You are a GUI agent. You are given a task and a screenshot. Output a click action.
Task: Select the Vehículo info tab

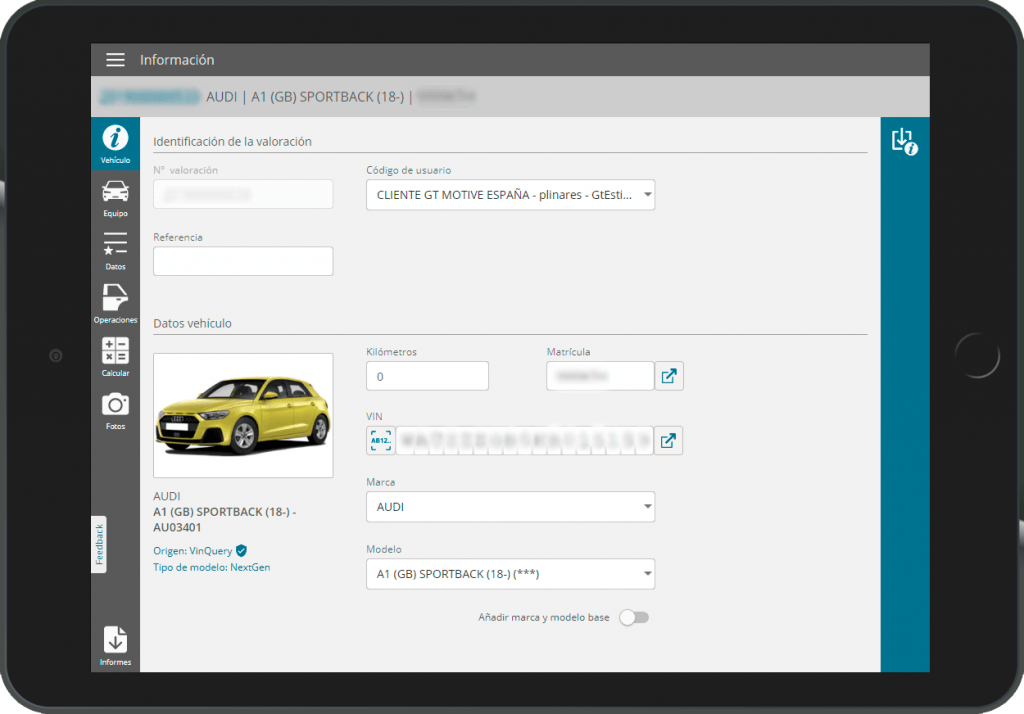tap(115, 144)
